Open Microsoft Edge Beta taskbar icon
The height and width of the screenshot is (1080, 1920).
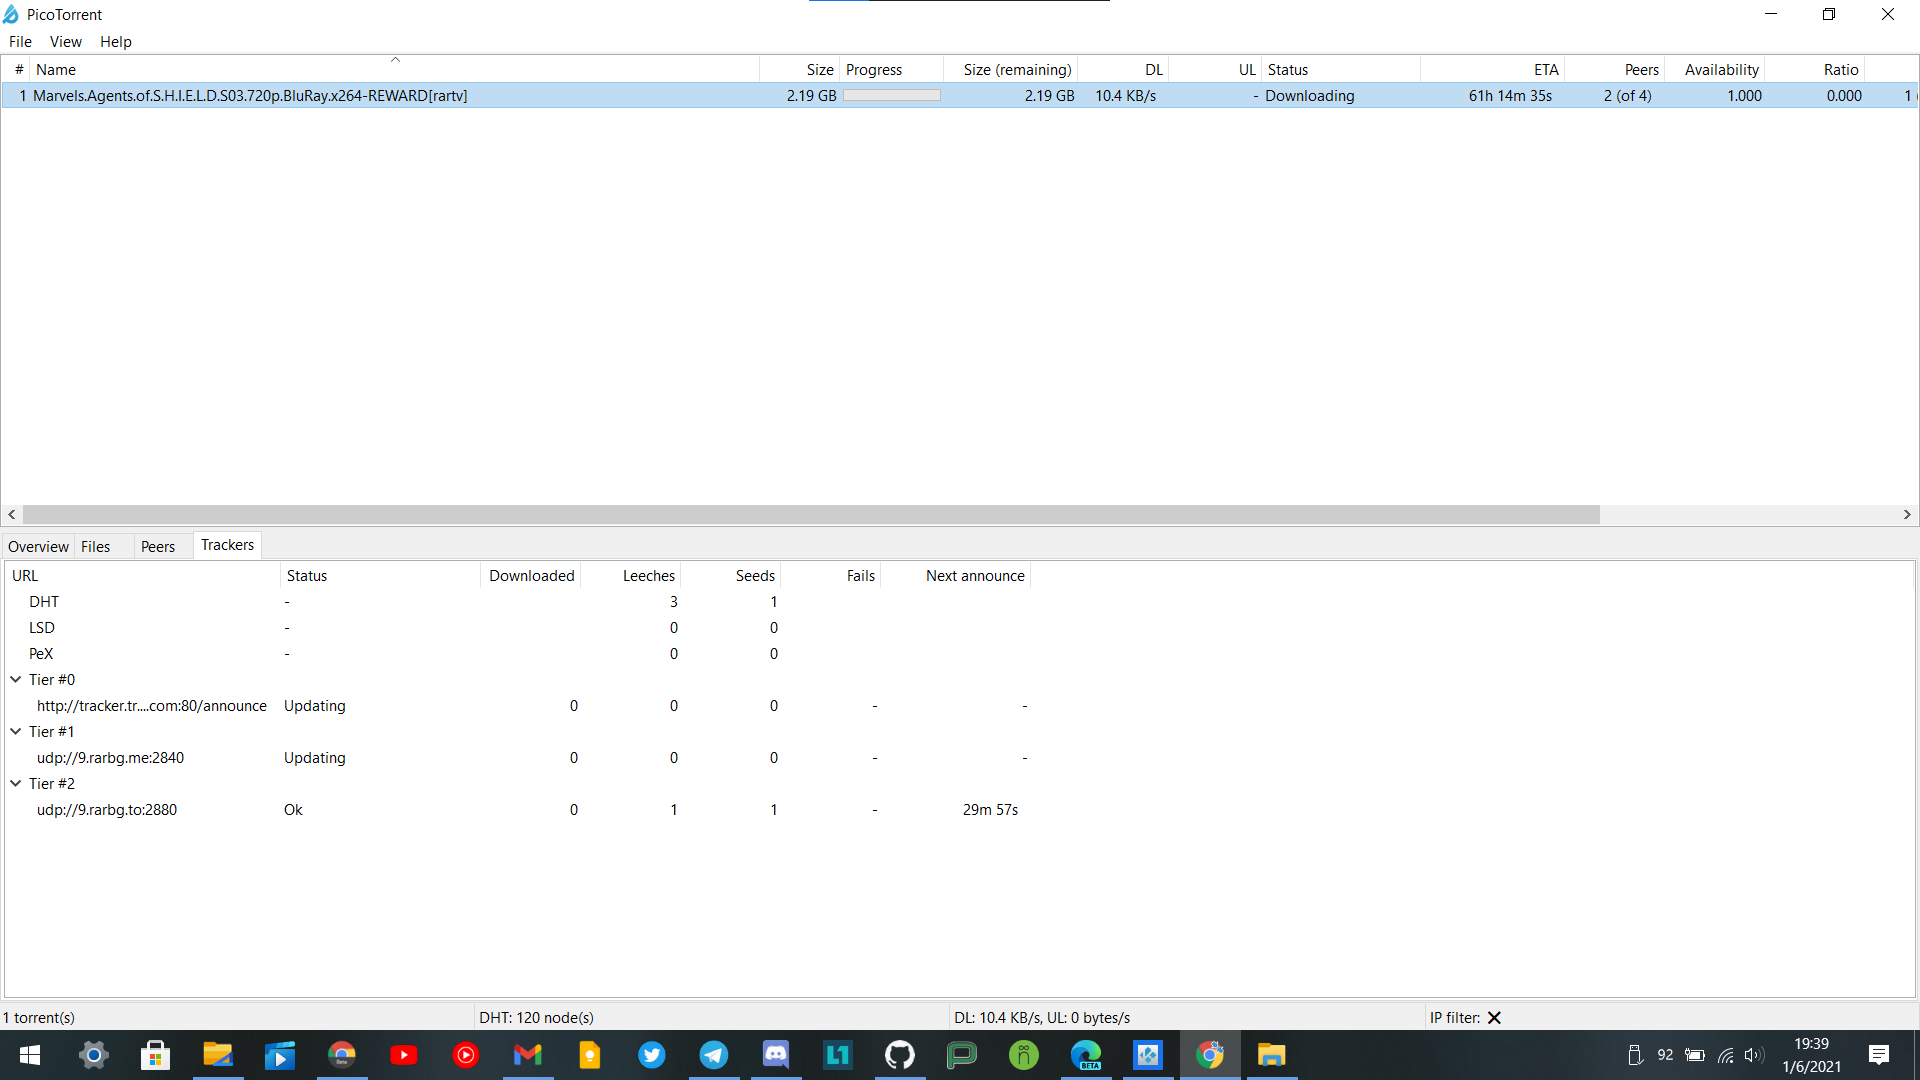point(1085,1055)
